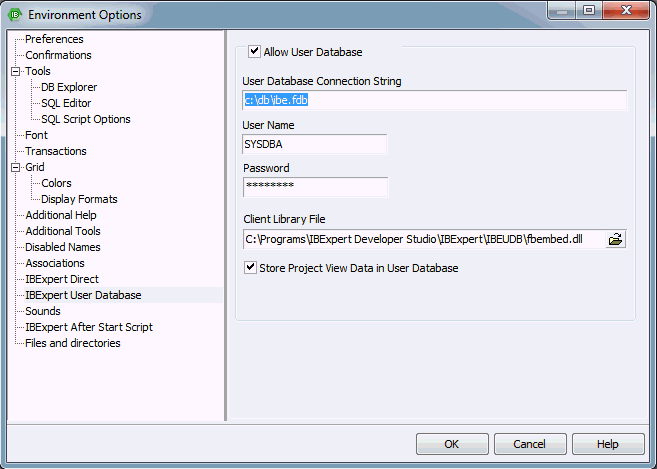Image resolution: width=657 pixels, height=469 pixels.
Task: Open the SQL Editor options page
Action: click(x=66, y=103)
